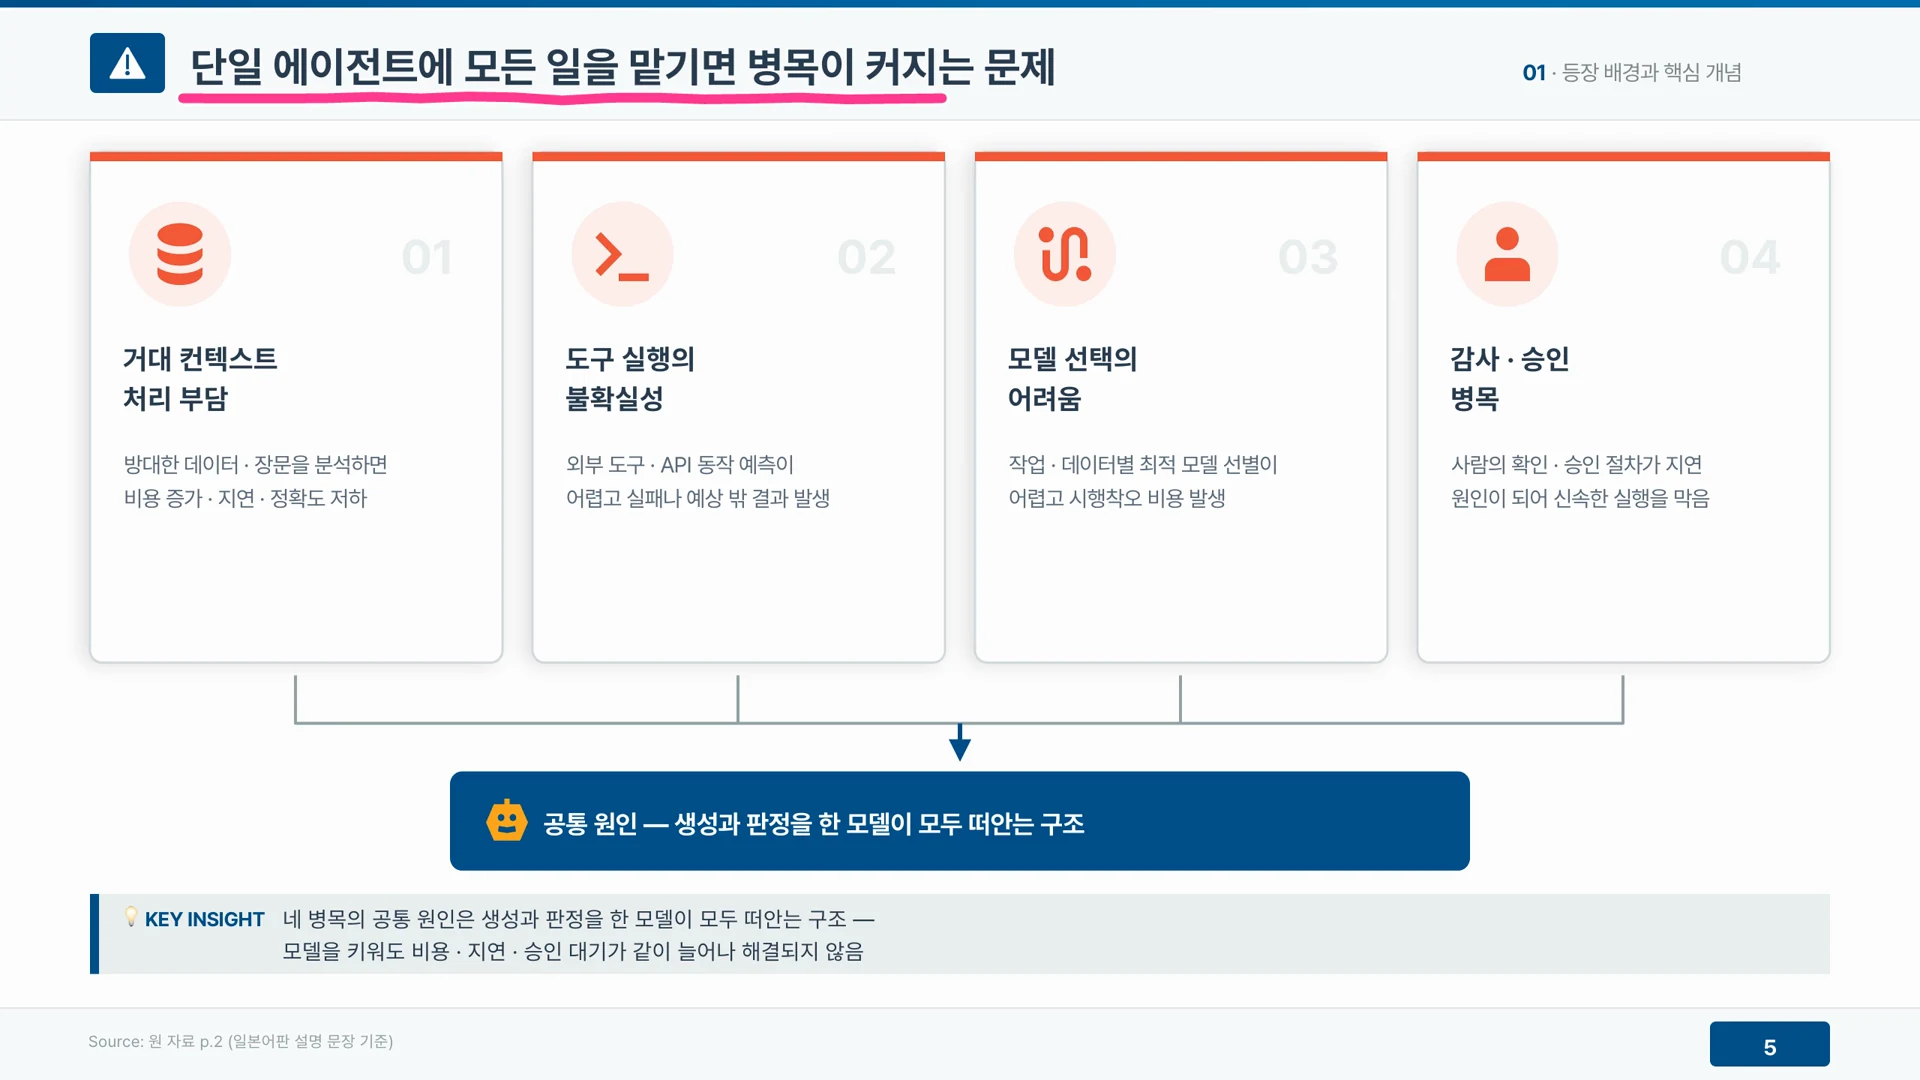This screenshot has height=1080, width=1920.
Task: Click the faded number 01 on first card
Action: click(427, 257)
